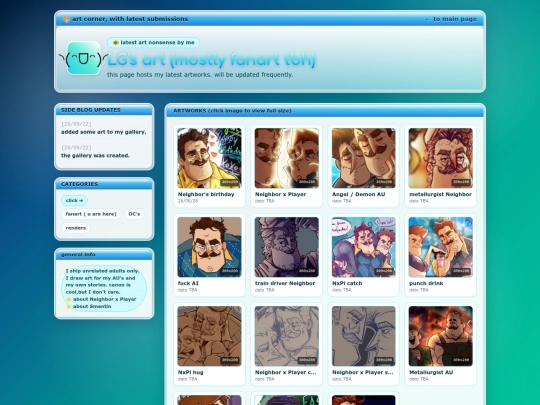Click the 'click →' category pill
This screenshot has width=540, height=405.
(x=74, y=200)
